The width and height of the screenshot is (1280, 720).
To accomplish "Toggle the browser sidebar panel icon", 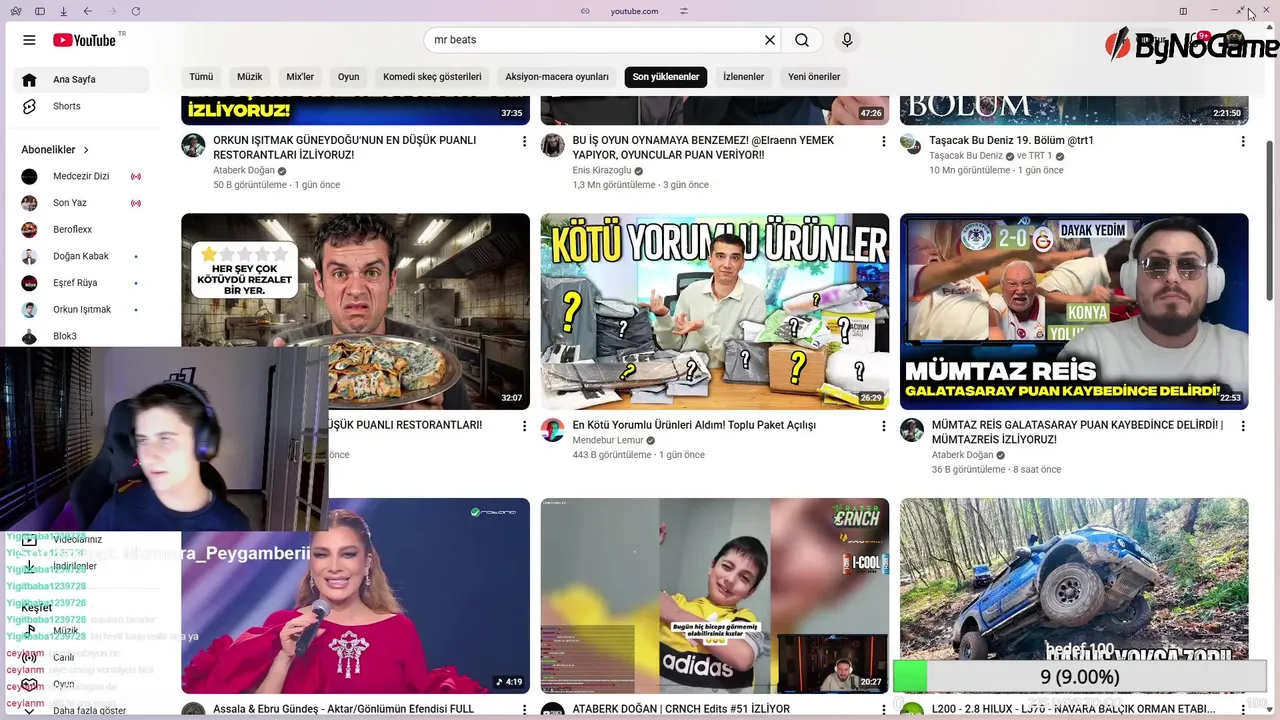I will (40, 11).
